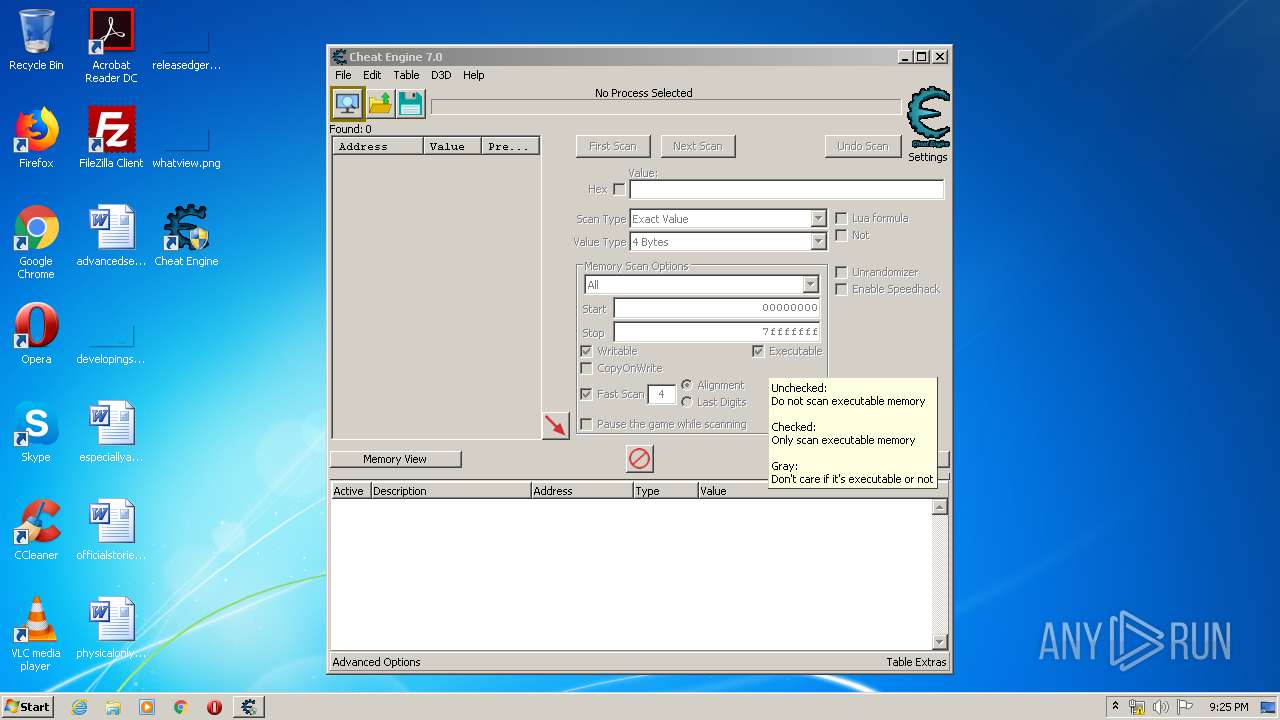Click the First Scan button
This screenshot has width=1280, height=720.
coord(613,146)
